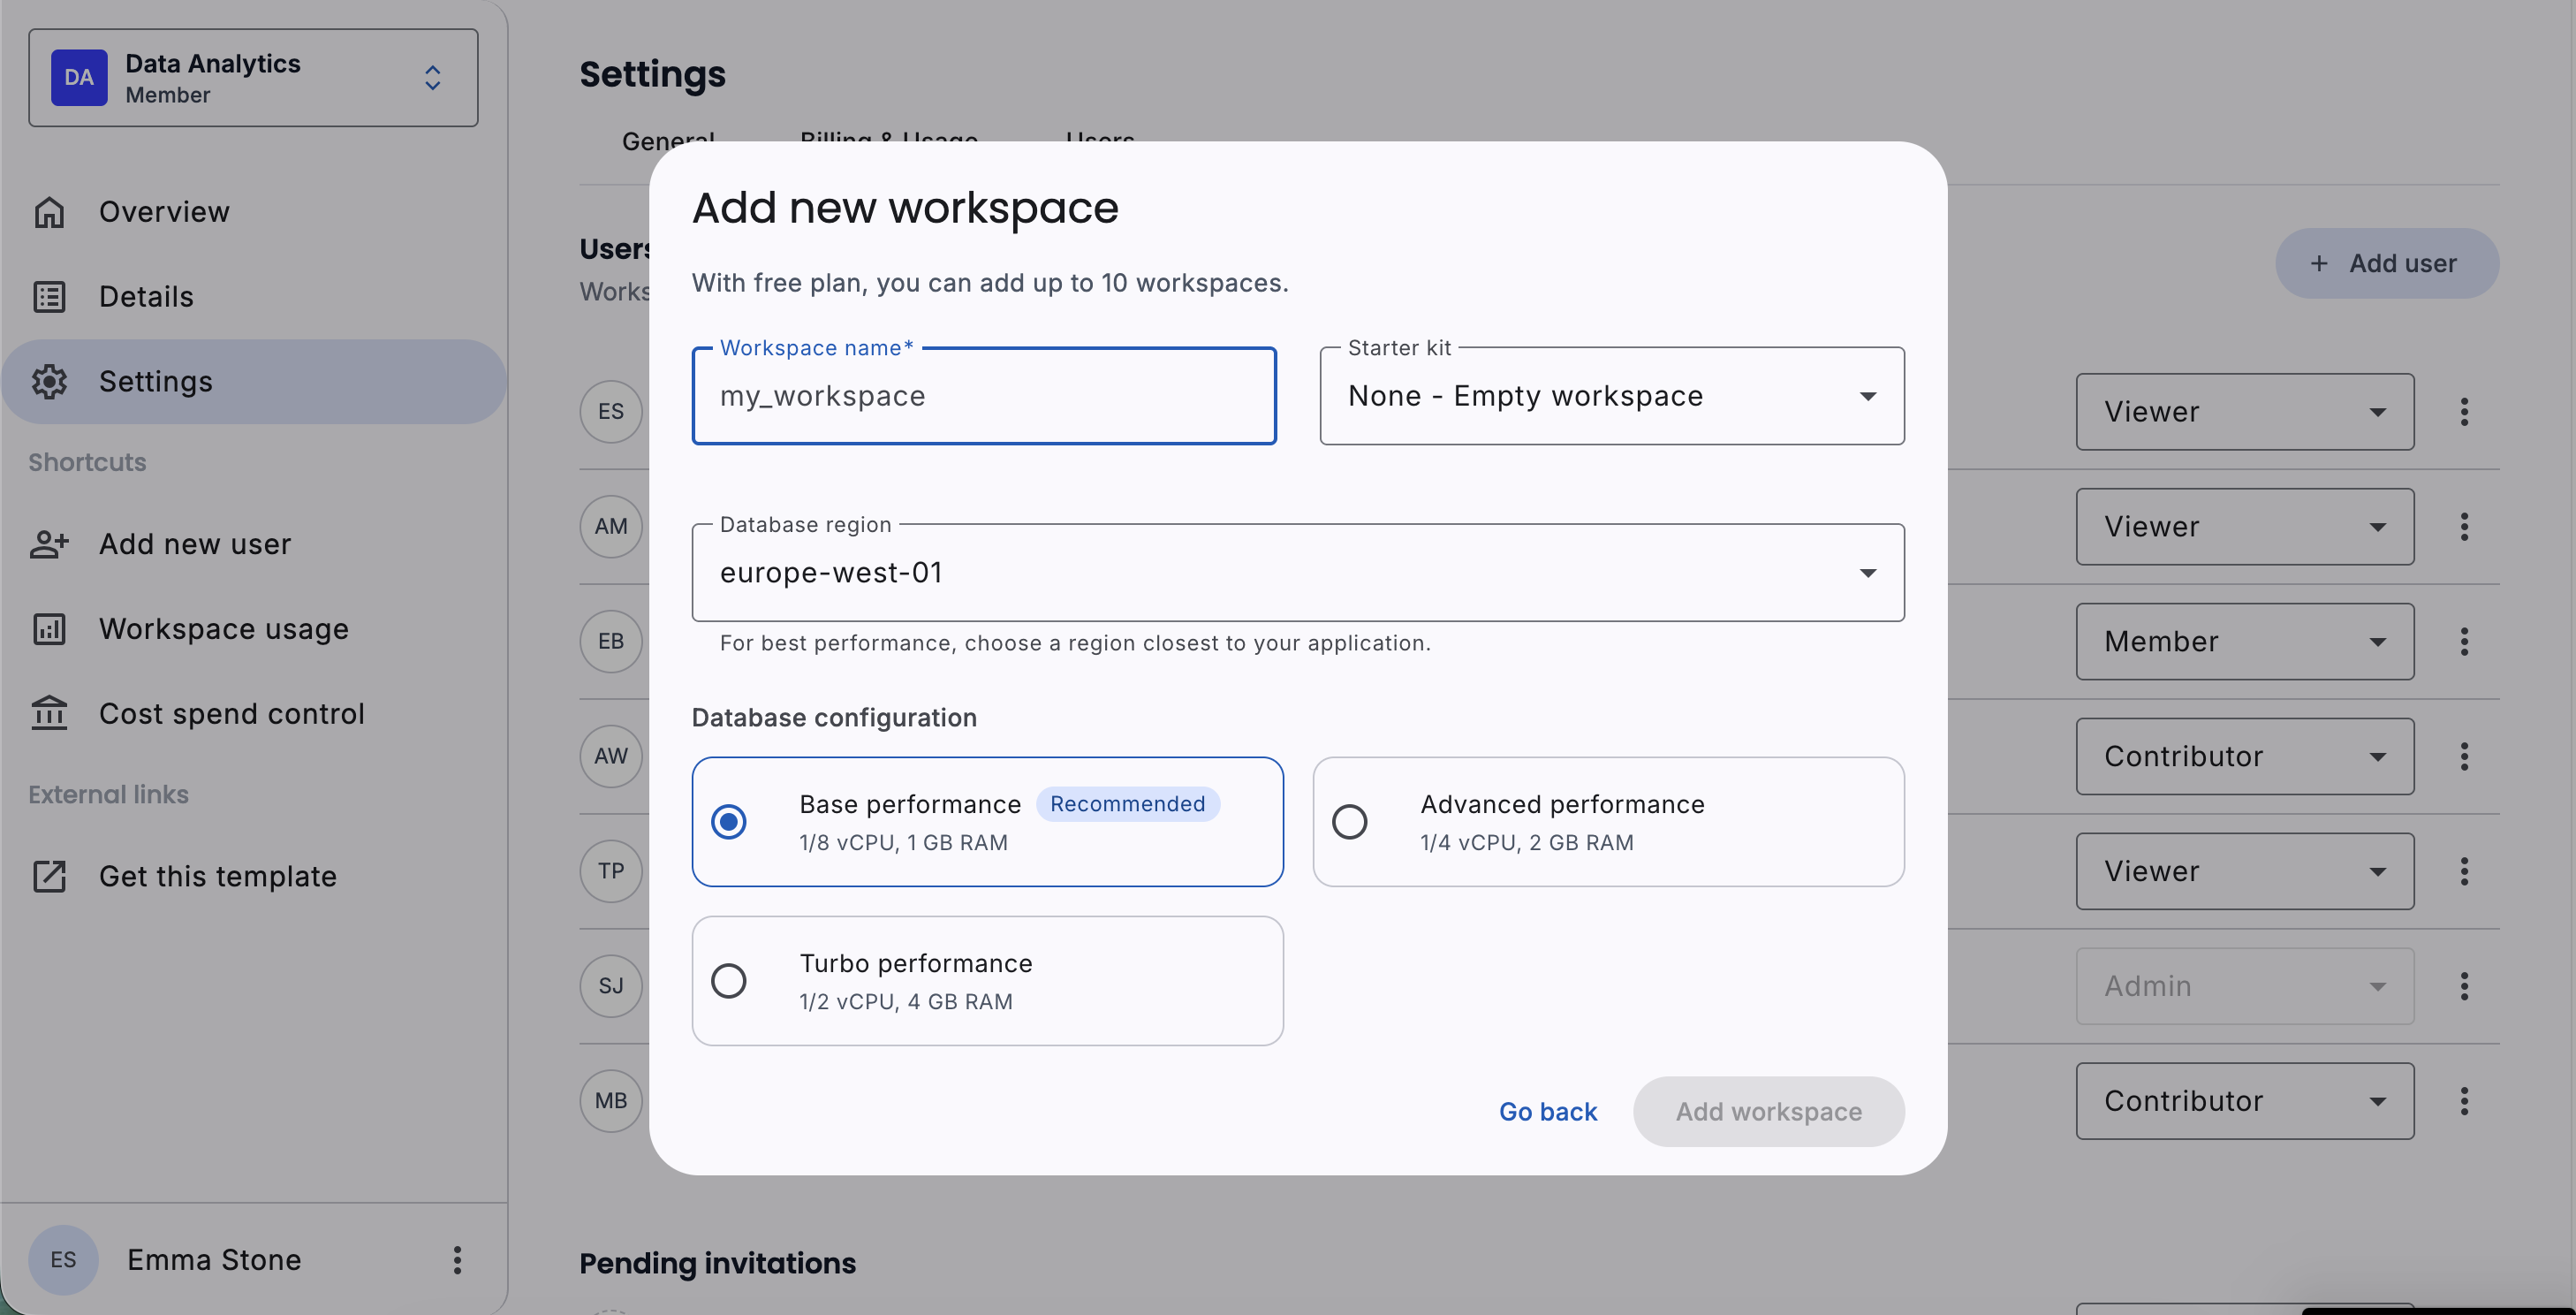Image resolution: width=2576 pixels, height=1315 pixels.
Task: Select the Advanced performance radio option
Action: (1349, 822)
